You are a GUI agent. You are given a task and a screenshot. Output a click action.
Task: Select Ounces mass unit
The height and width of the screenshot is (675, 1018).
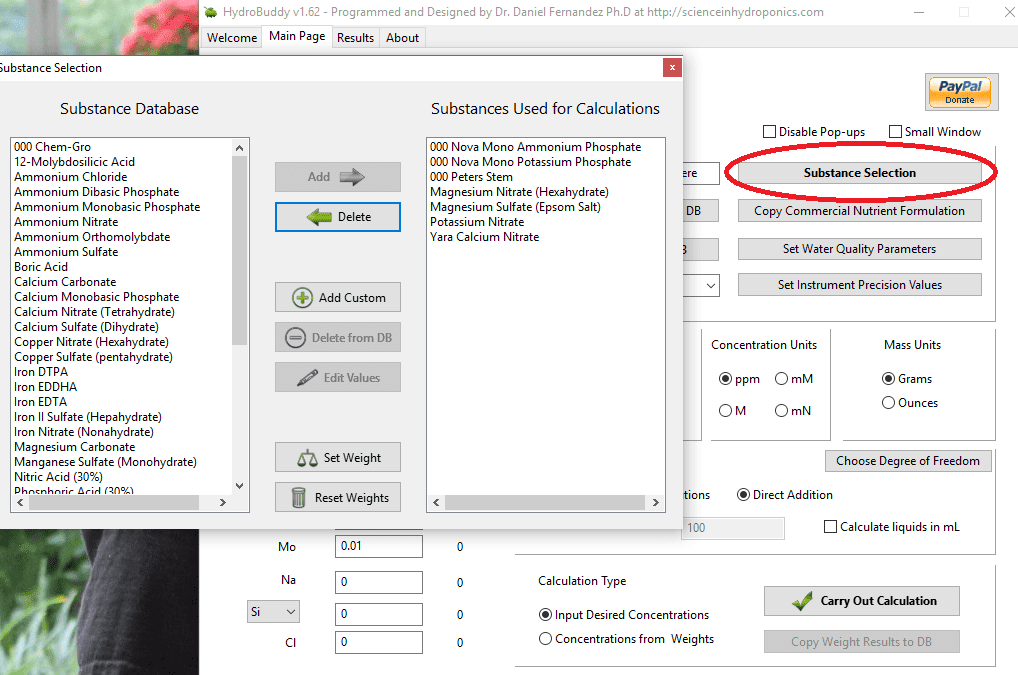point(888,402)
